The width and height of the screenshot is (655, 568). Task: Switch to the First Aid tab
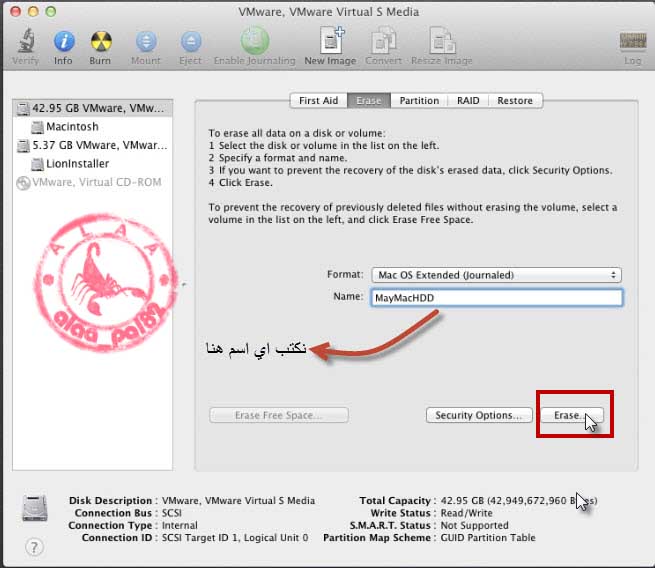click(319, 101)
